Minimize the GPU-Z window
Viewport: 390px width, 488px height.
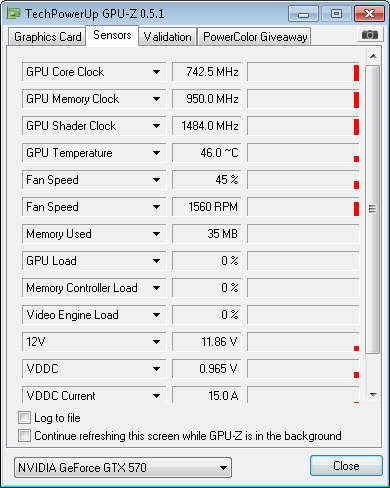click(303, 14)
